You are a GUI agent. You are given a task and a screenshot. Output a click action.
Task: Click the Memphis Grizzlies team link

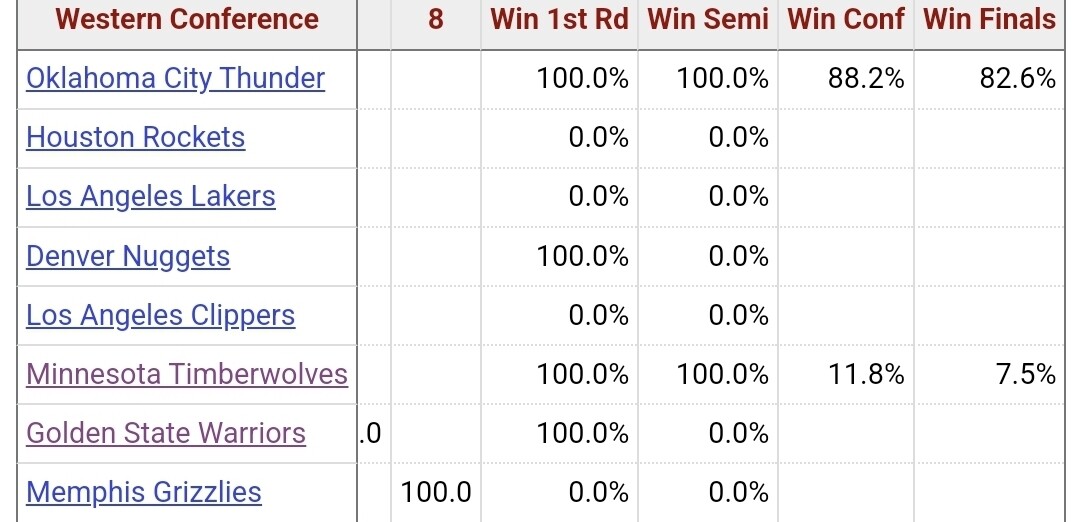click(x=143, y=493)
